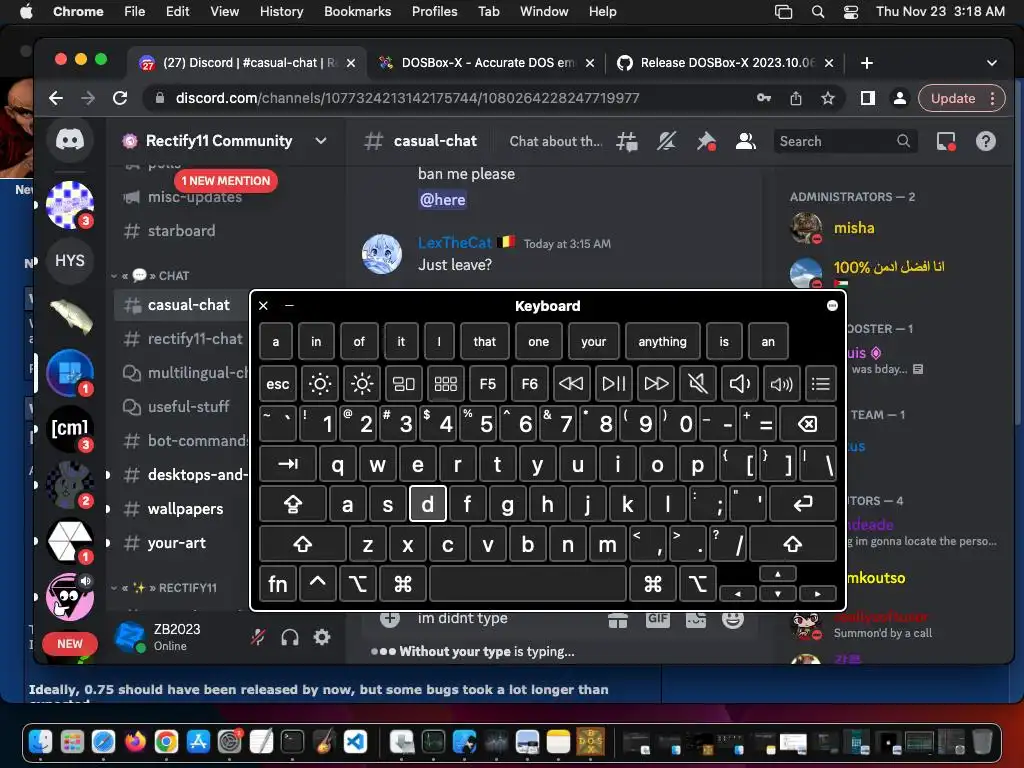Open pinned messages icon
The image size is (1024, 768).
point(706,141)
